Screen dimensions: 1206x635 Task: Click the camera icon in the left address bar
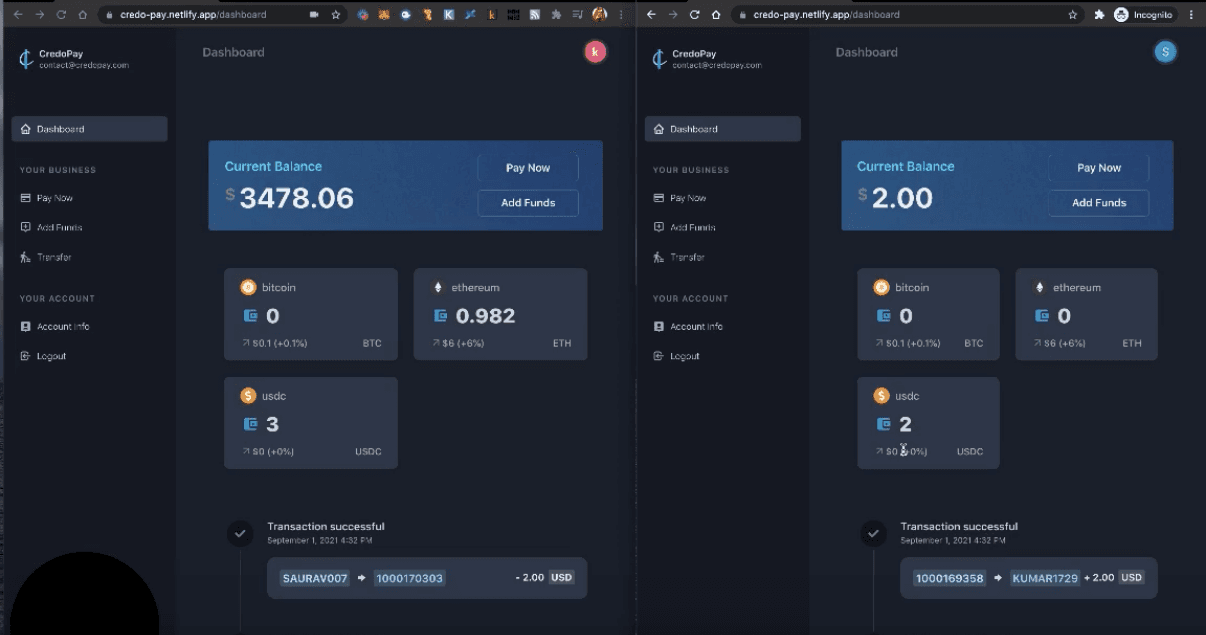tap(314, 15)
